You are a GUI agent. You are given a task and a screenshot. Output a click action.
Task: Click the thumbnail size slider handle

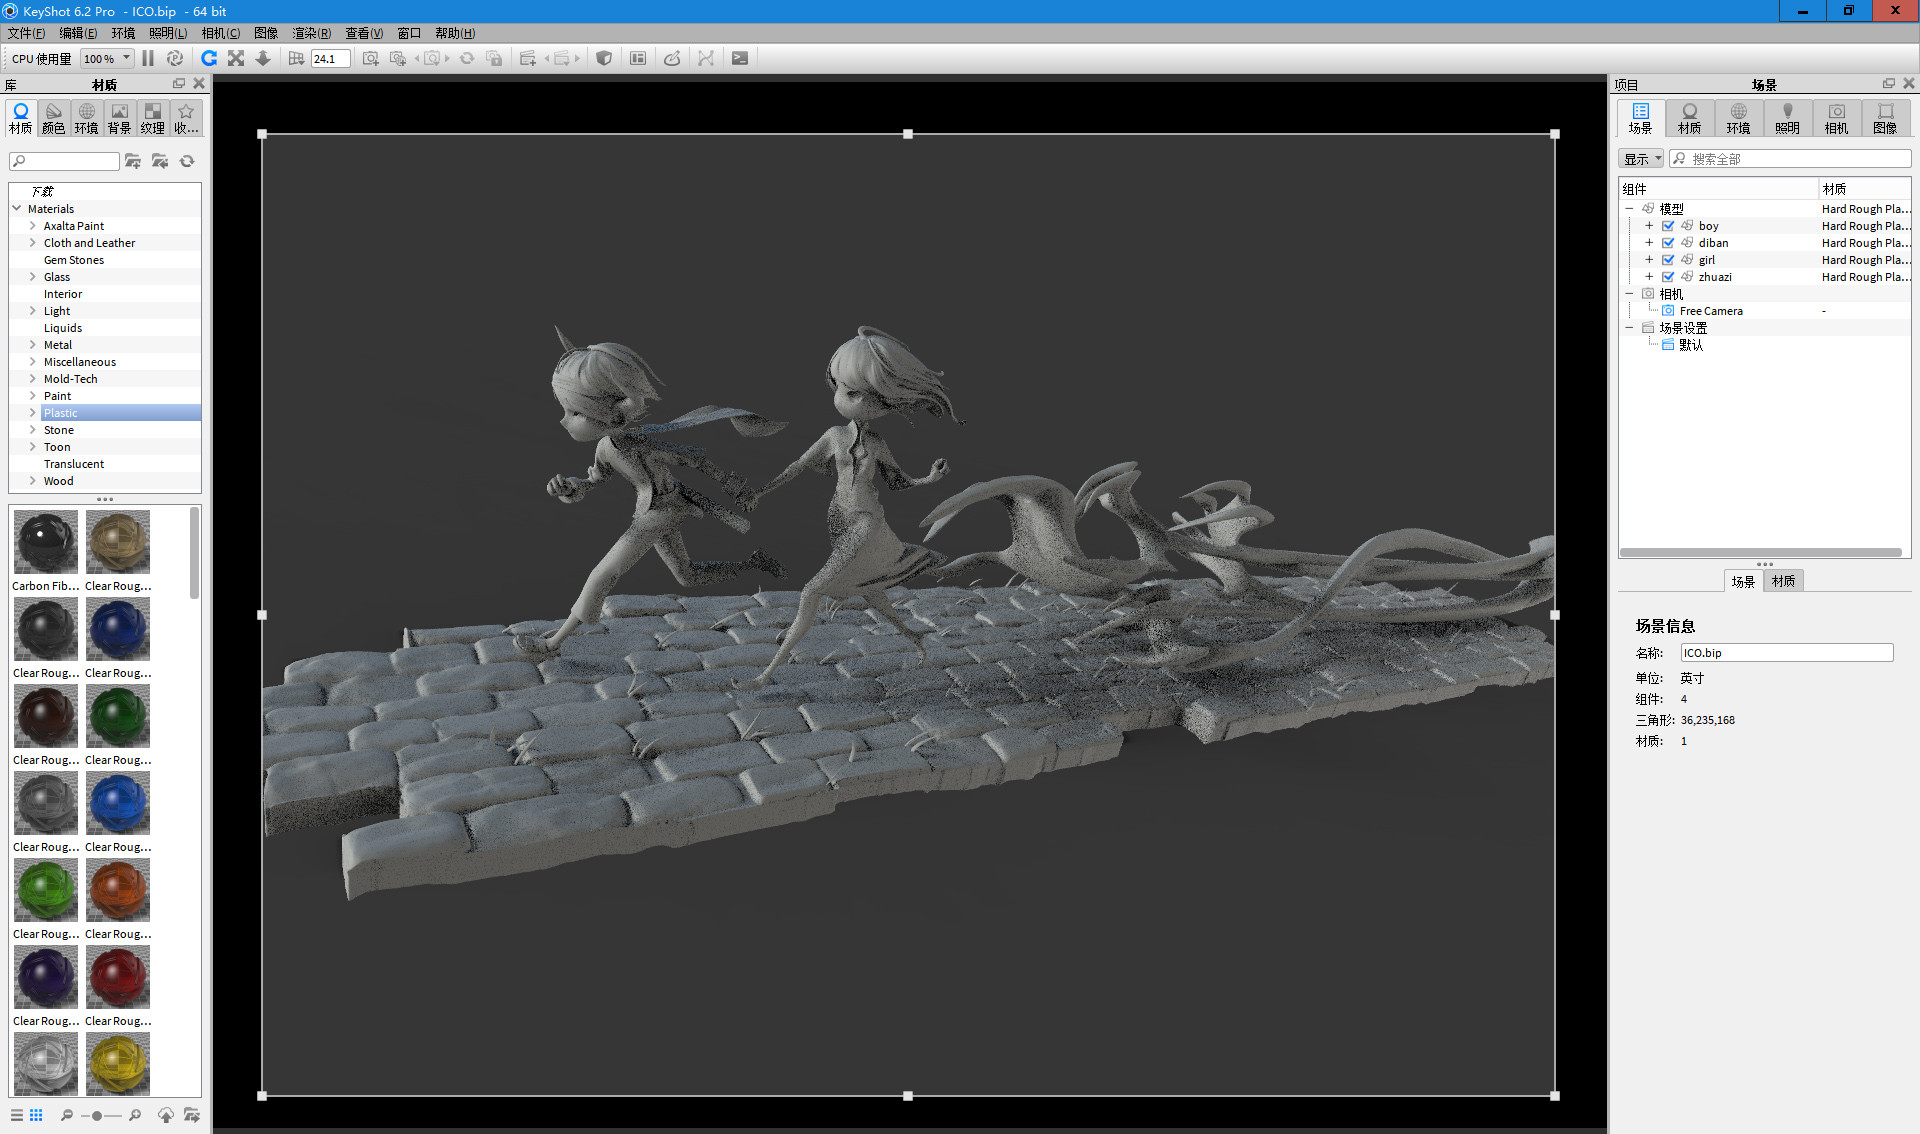[x=96, y=1115]
